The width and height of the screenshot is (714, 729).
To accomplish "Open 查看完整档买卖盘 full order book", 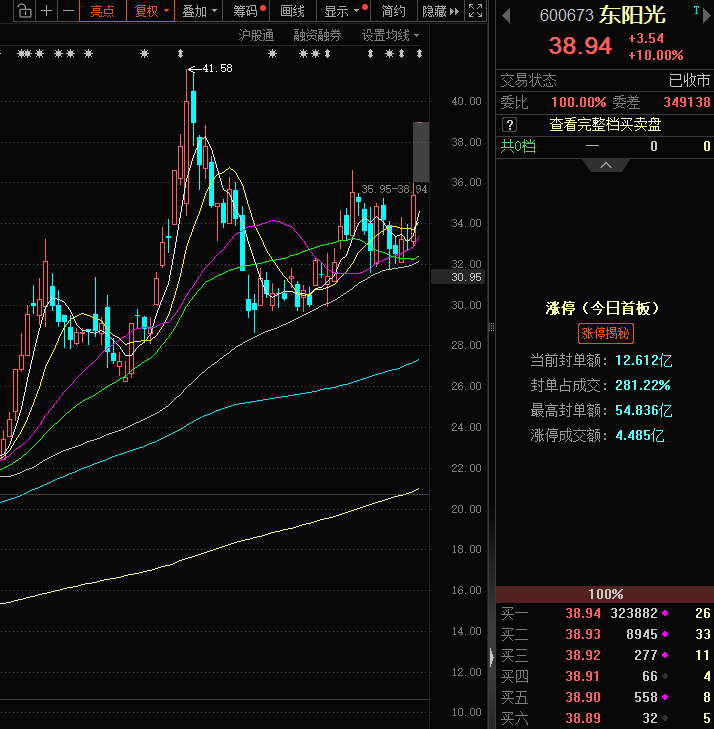I will click(x=605, y=125).
